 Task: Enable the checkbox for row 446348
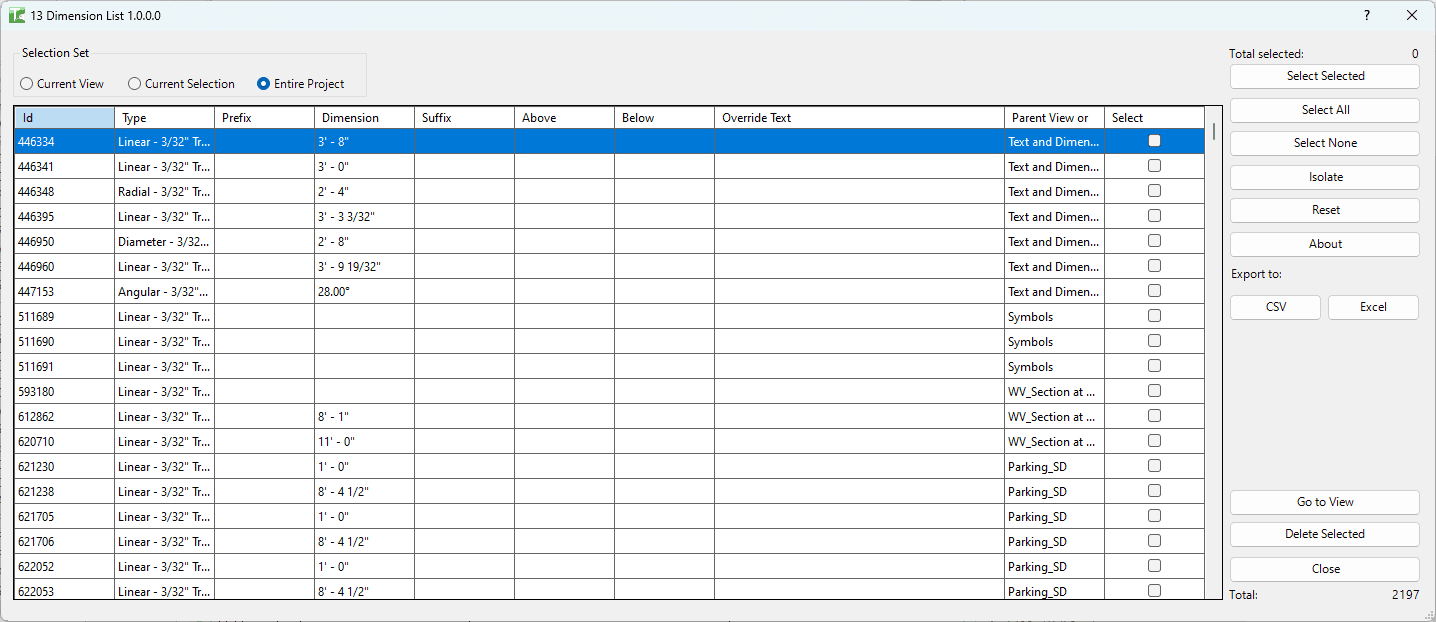pyautogui.click(x=1154, y=191)
